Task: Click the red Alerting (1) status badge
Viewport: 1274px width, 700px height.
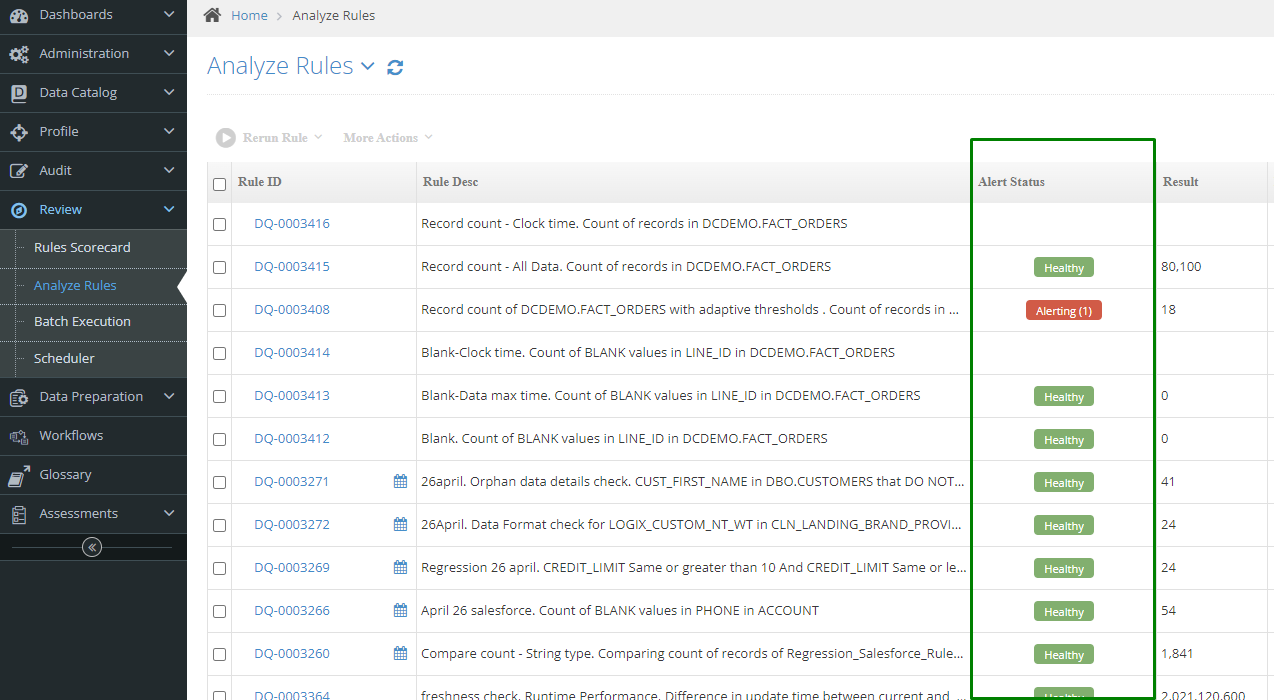Action: pos(1063,311)
